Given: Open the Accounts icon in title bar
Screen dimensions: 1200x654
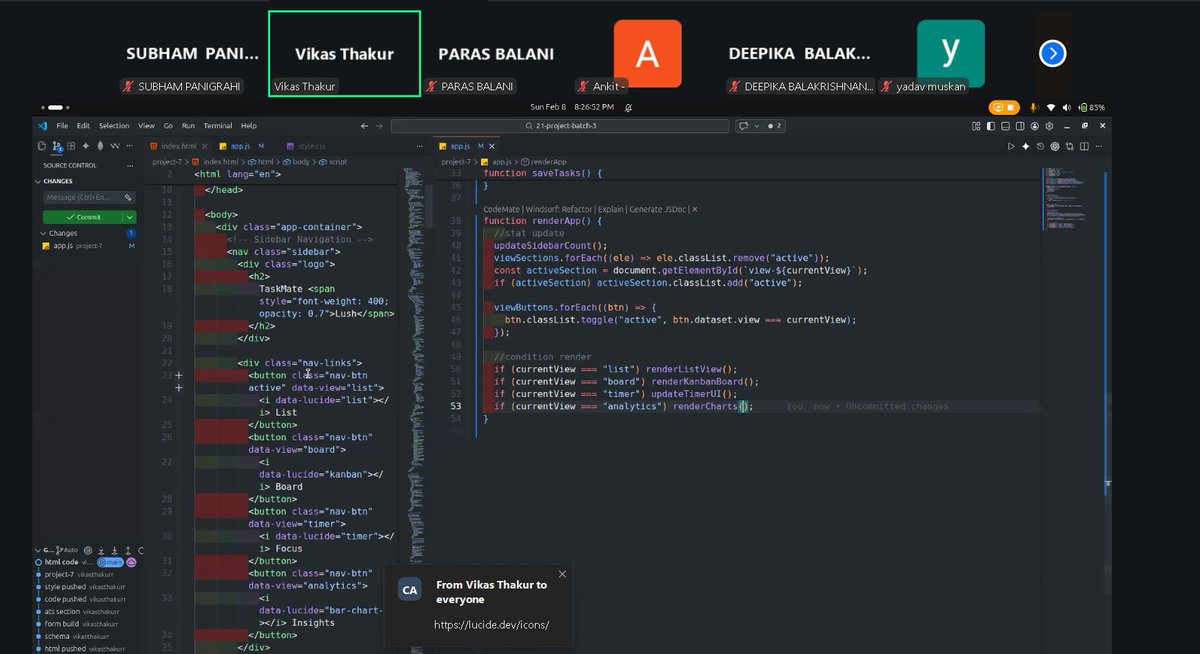Looking at the screenshot, I should (1034, 126).
